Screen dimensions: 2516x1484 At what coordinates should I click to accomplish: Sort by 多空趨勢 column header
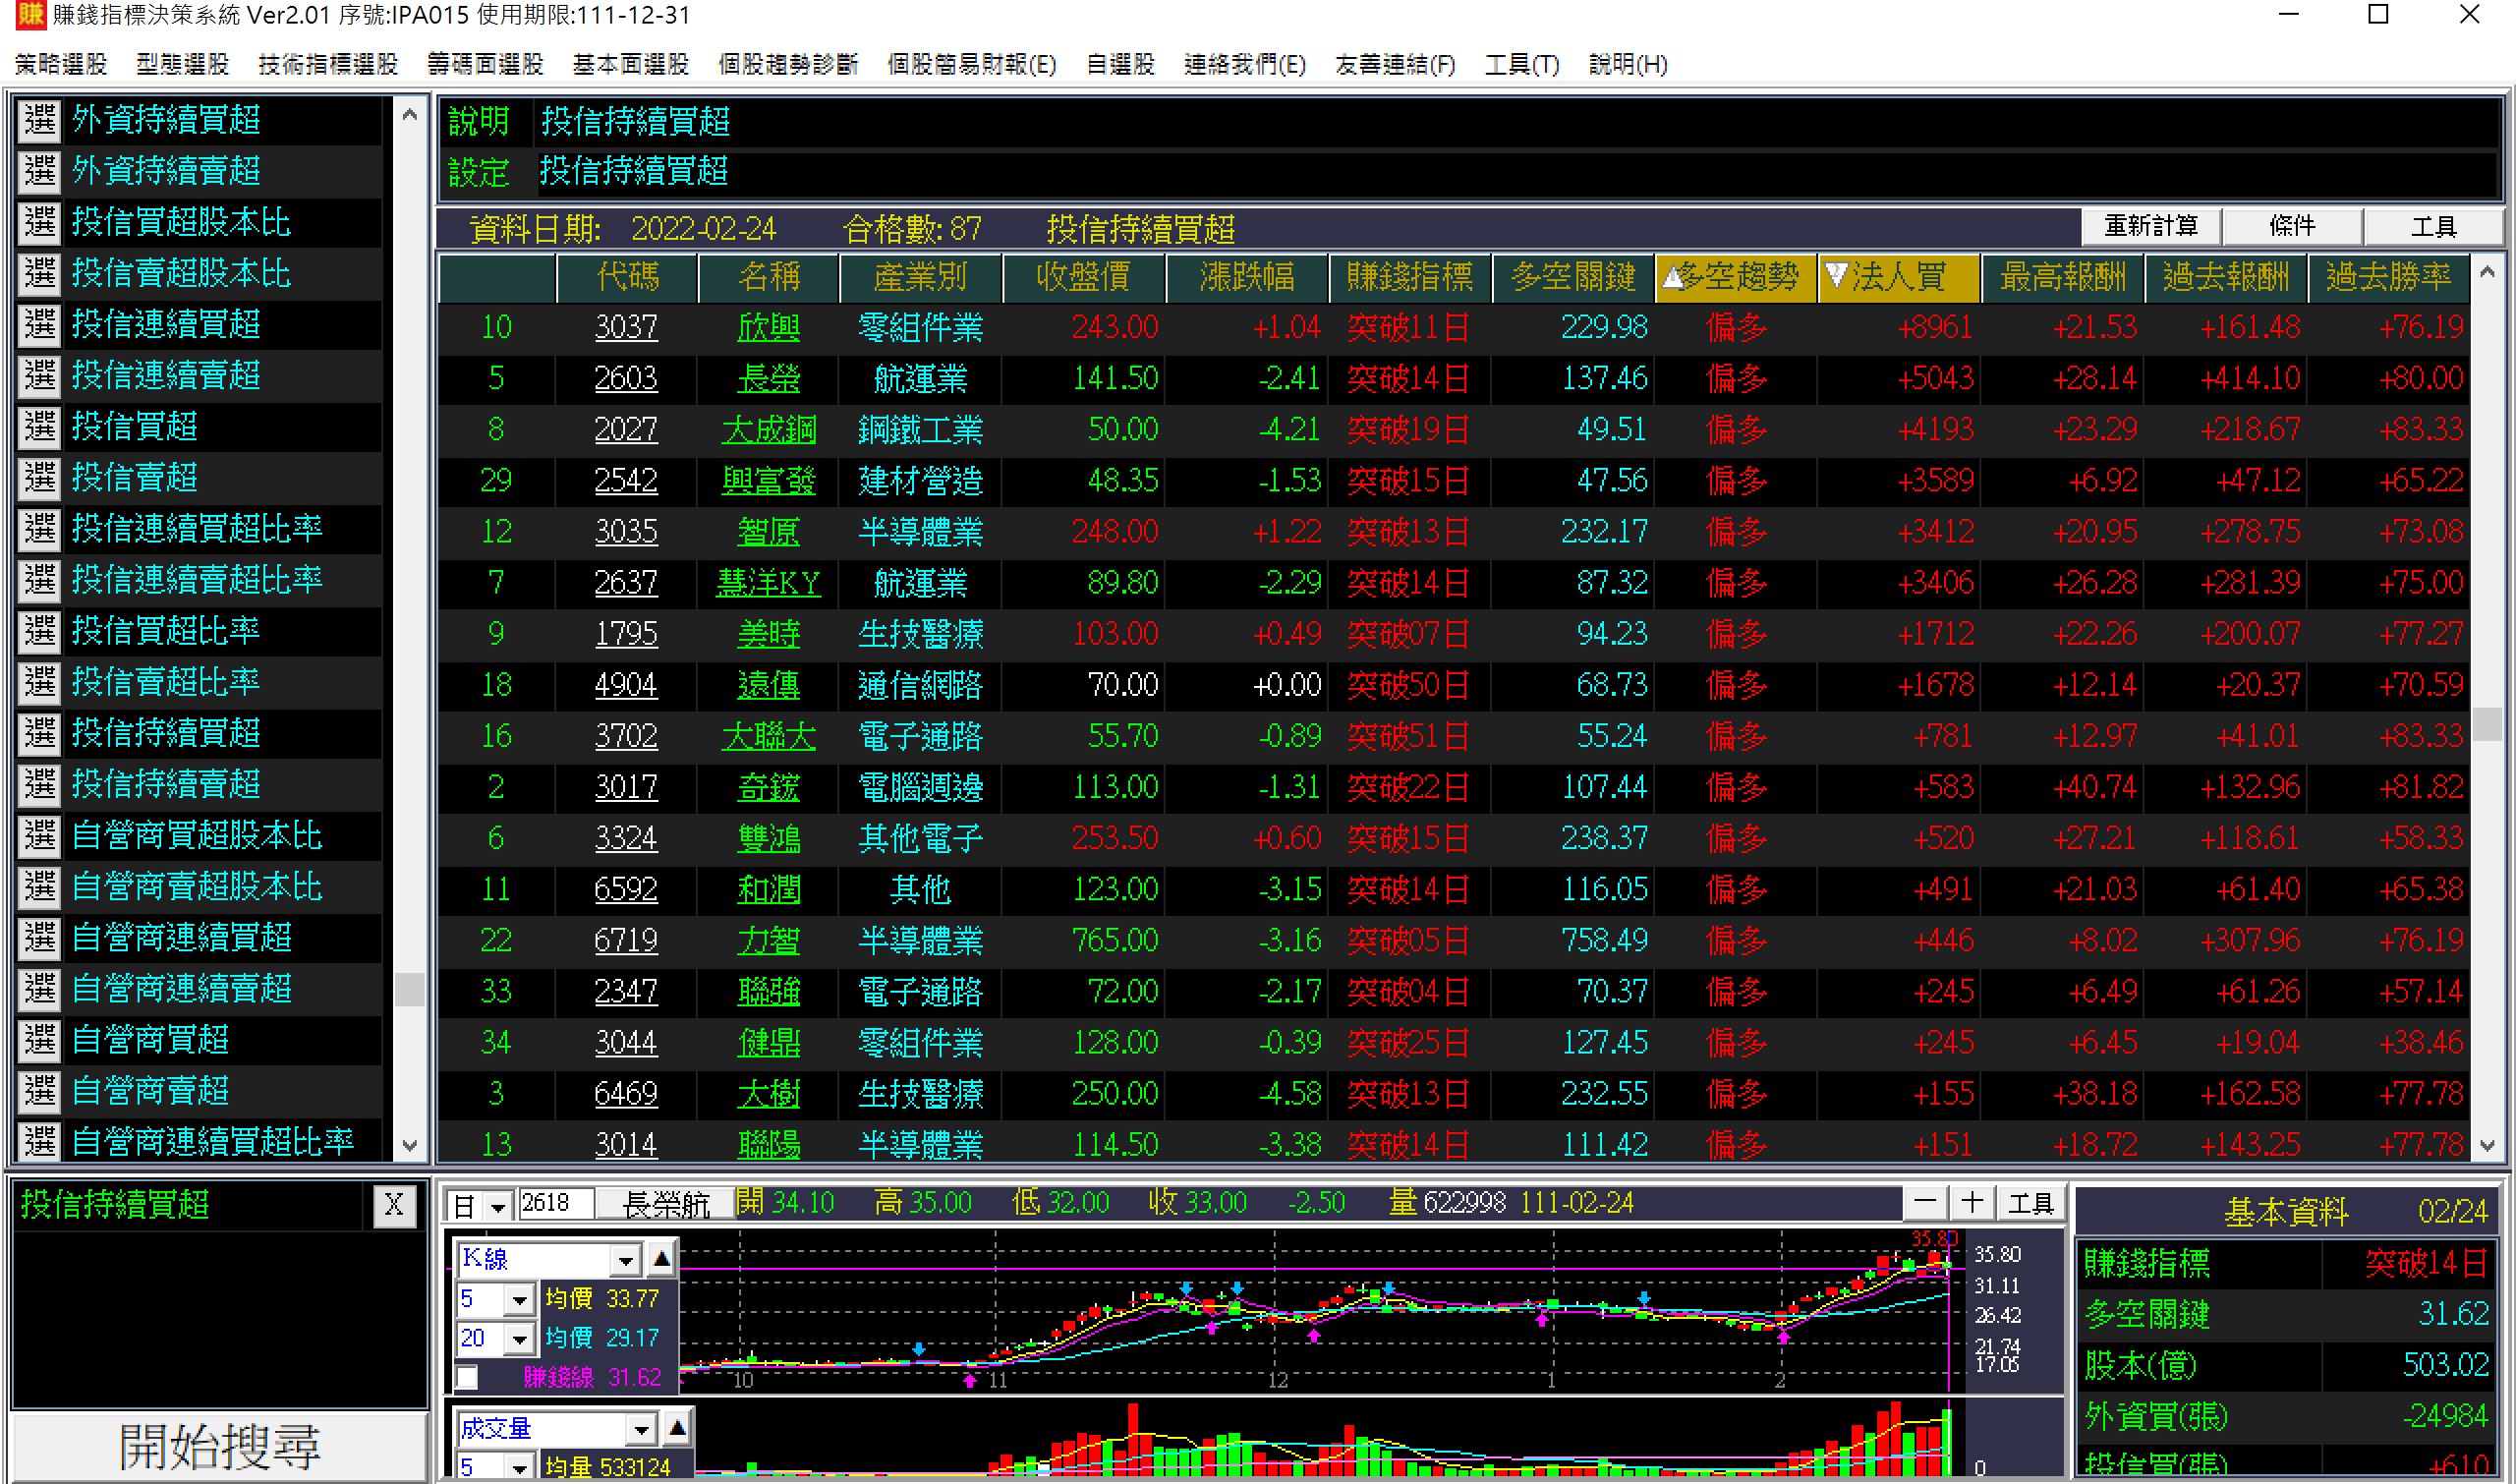[x=1735, y=277]
